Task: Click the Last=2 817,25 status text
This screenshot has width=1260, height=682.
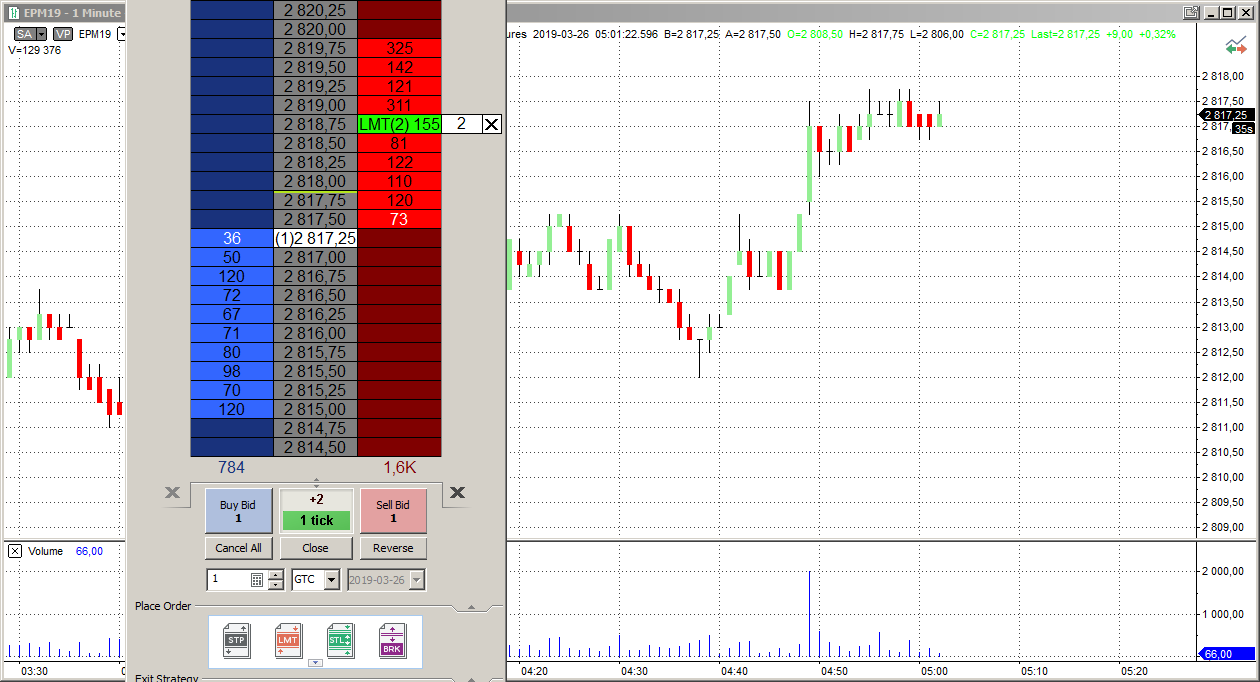Action: [1063, 34]
